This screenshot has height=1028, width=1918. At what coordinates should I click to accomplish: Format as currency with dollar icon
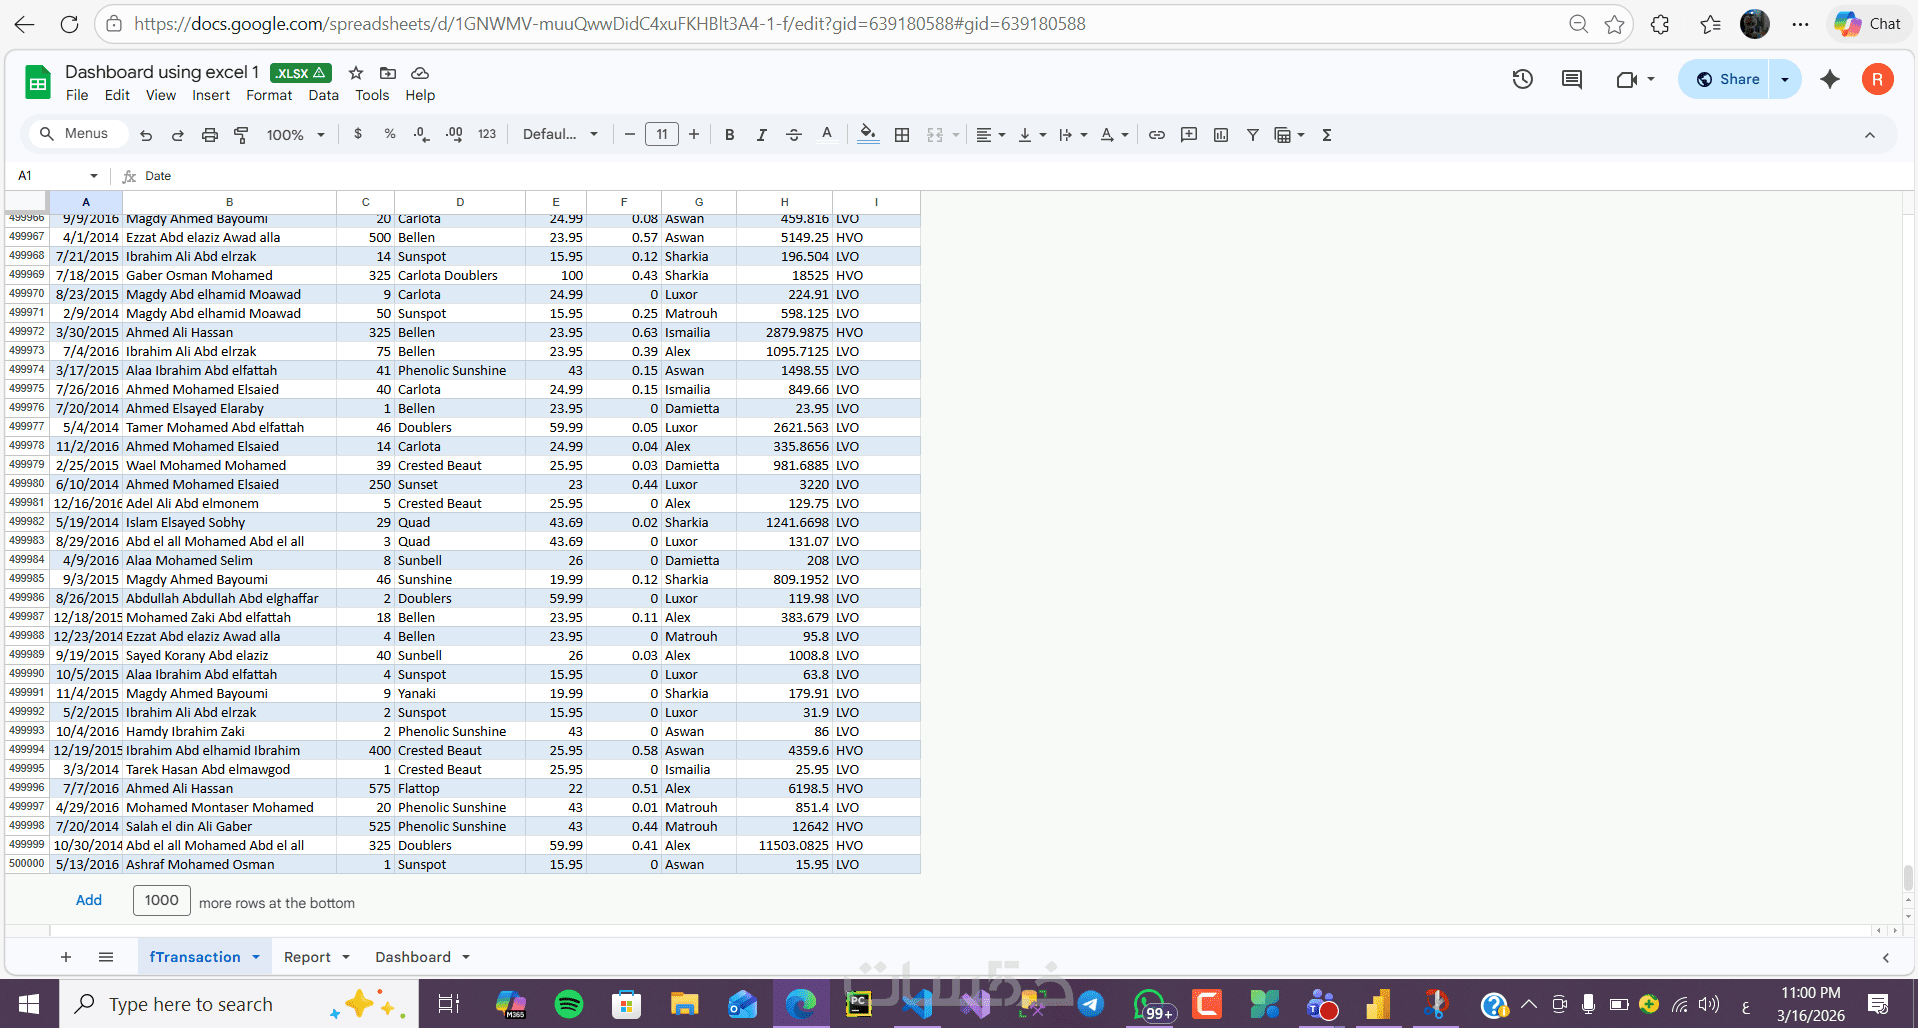coord(358,134)
